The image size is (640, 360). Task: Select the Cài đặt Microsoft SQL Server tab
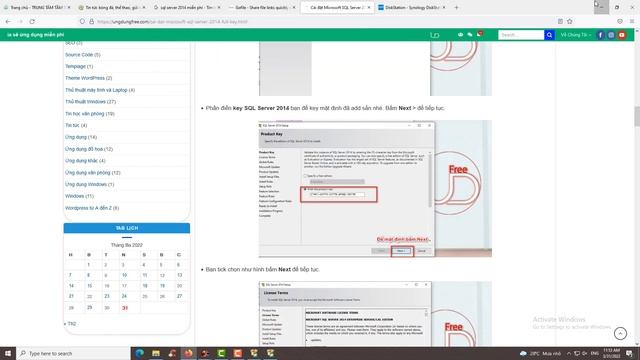click(337, 7)
